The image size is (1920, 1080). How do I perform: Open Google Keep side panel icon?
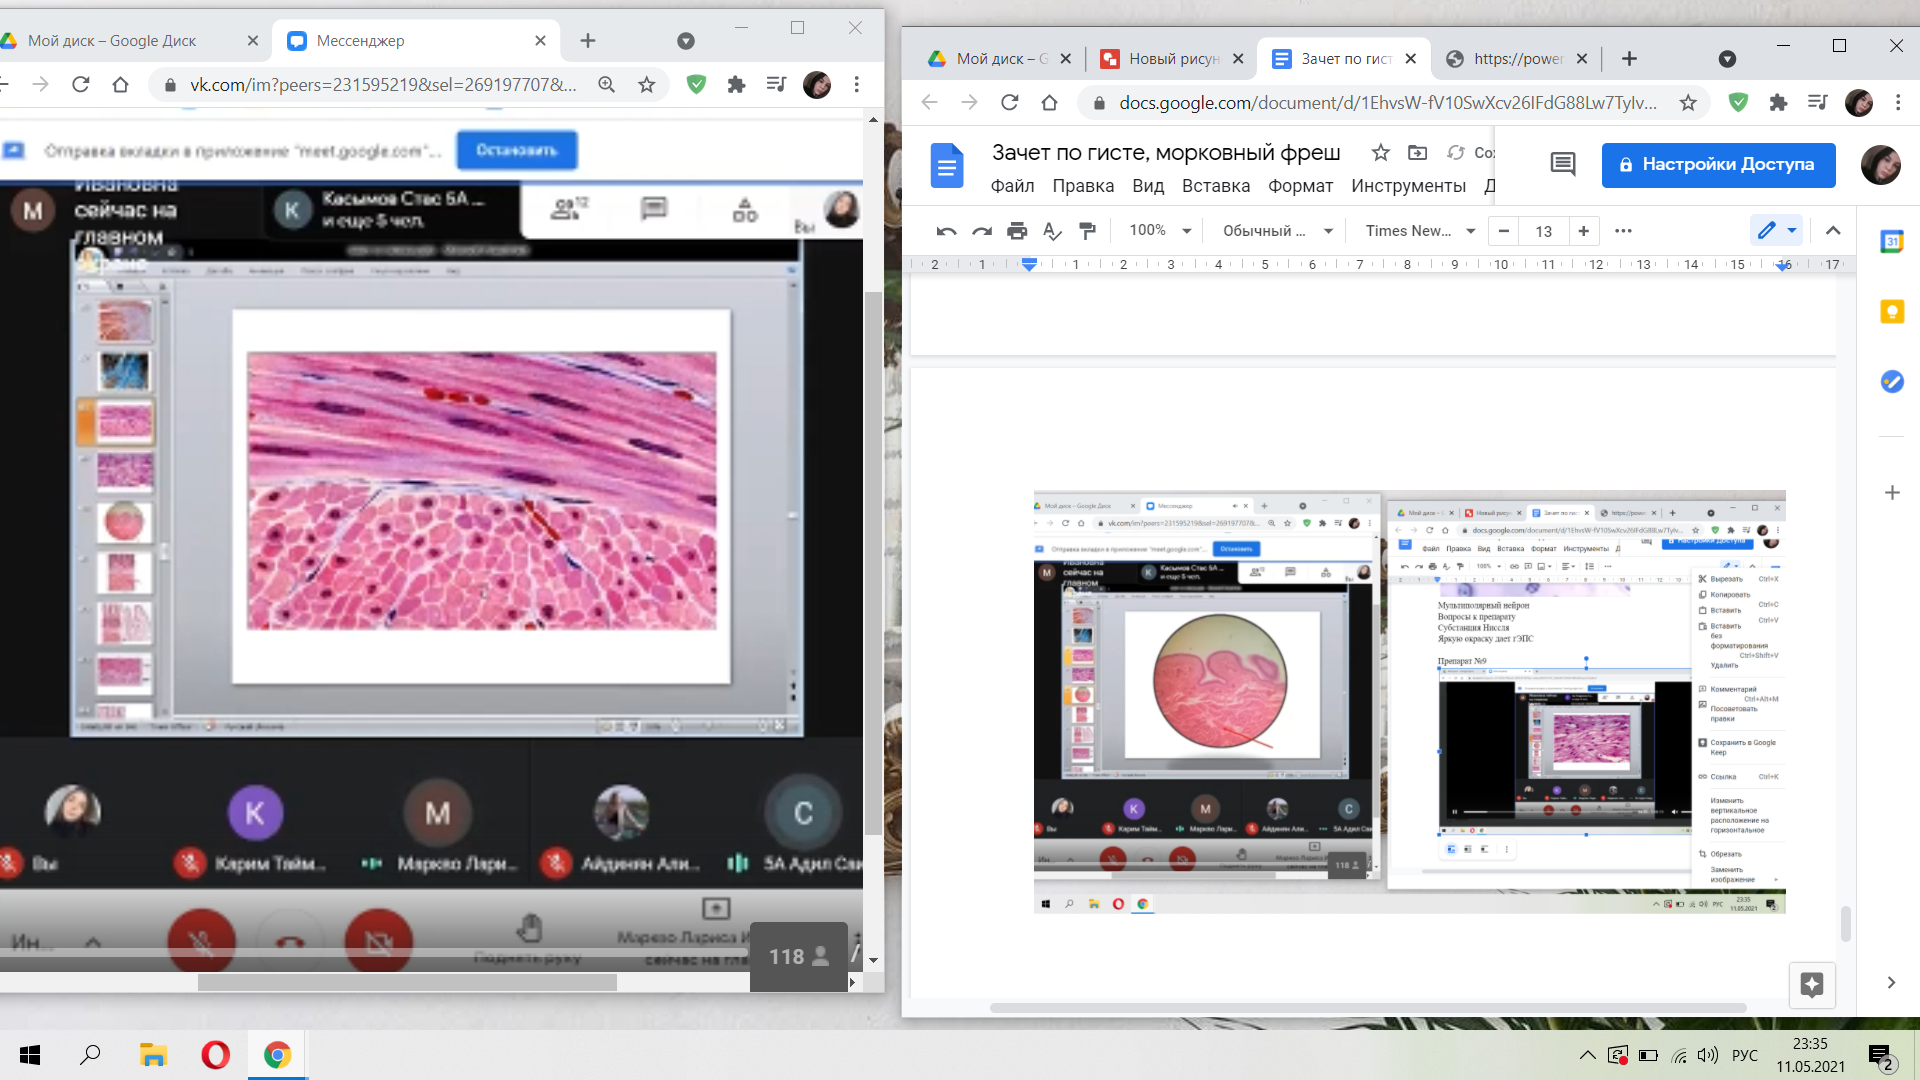pos(1892,311)
